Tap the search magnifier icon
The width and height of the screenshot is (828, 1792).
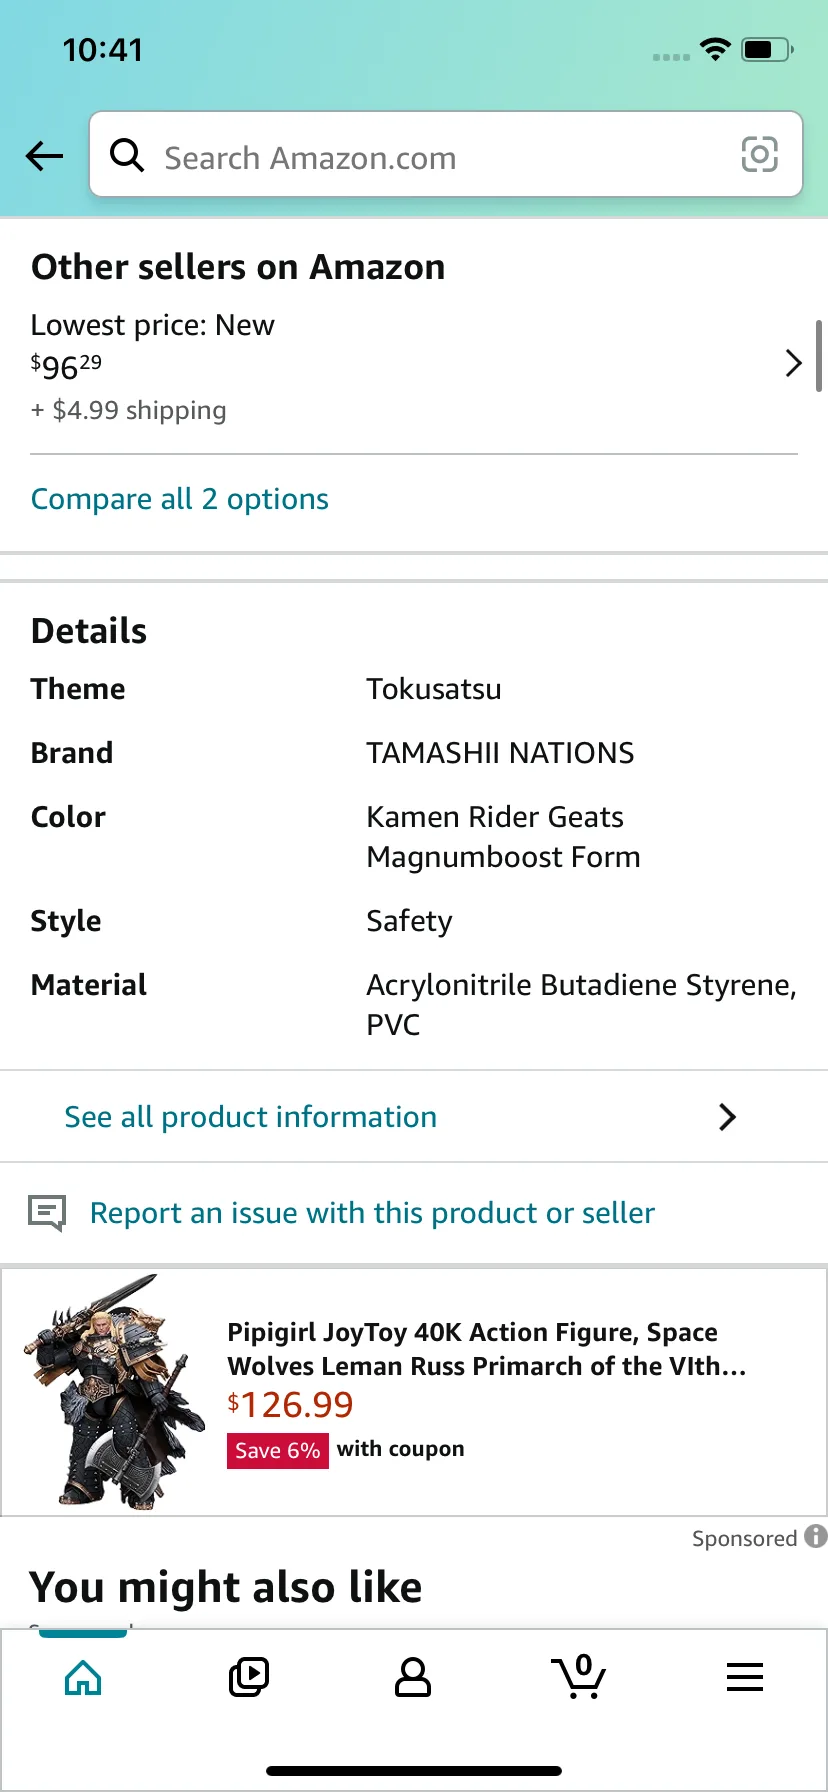click(x=127, y=155)
